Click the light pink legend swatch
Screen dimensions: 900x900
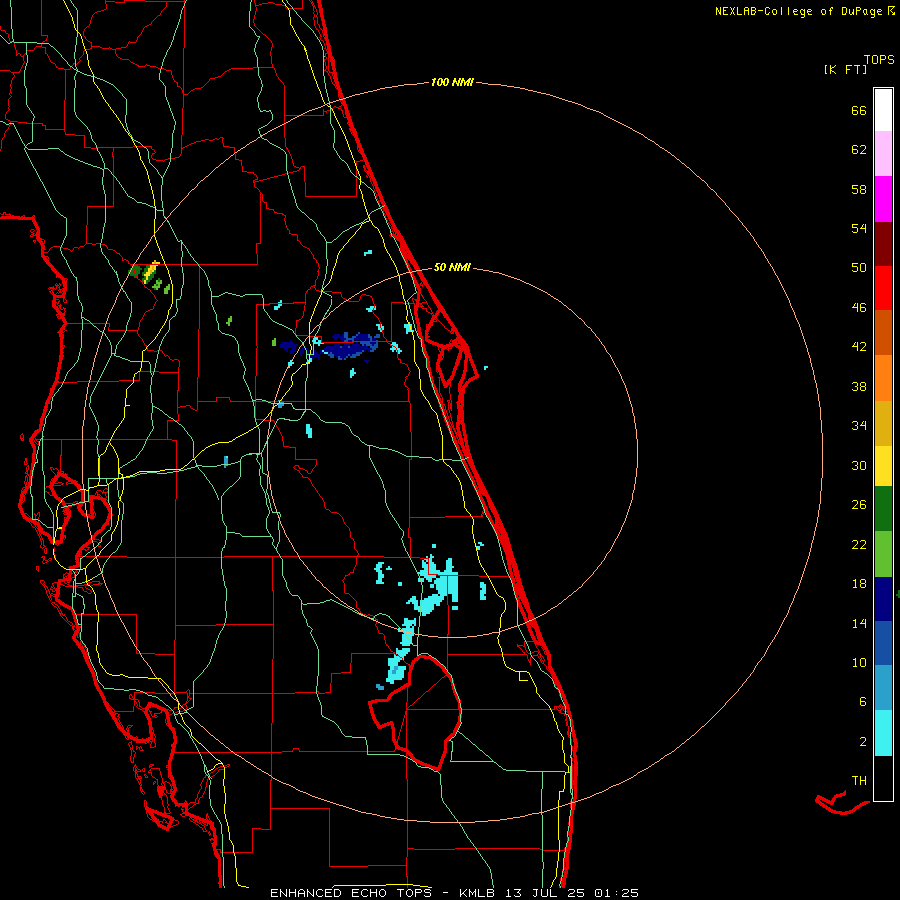click(x=883, y=153)
